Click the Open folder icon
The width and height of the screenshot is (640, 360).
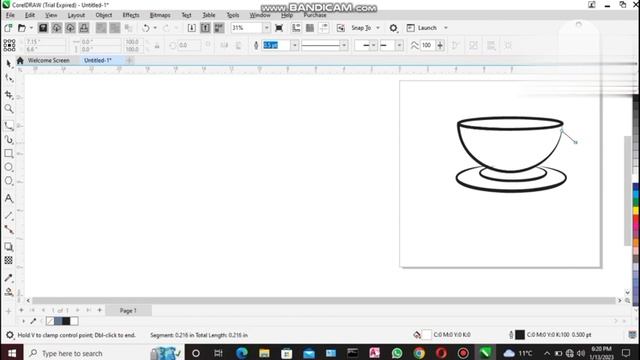pyautogui.click(x=22, y=28)
